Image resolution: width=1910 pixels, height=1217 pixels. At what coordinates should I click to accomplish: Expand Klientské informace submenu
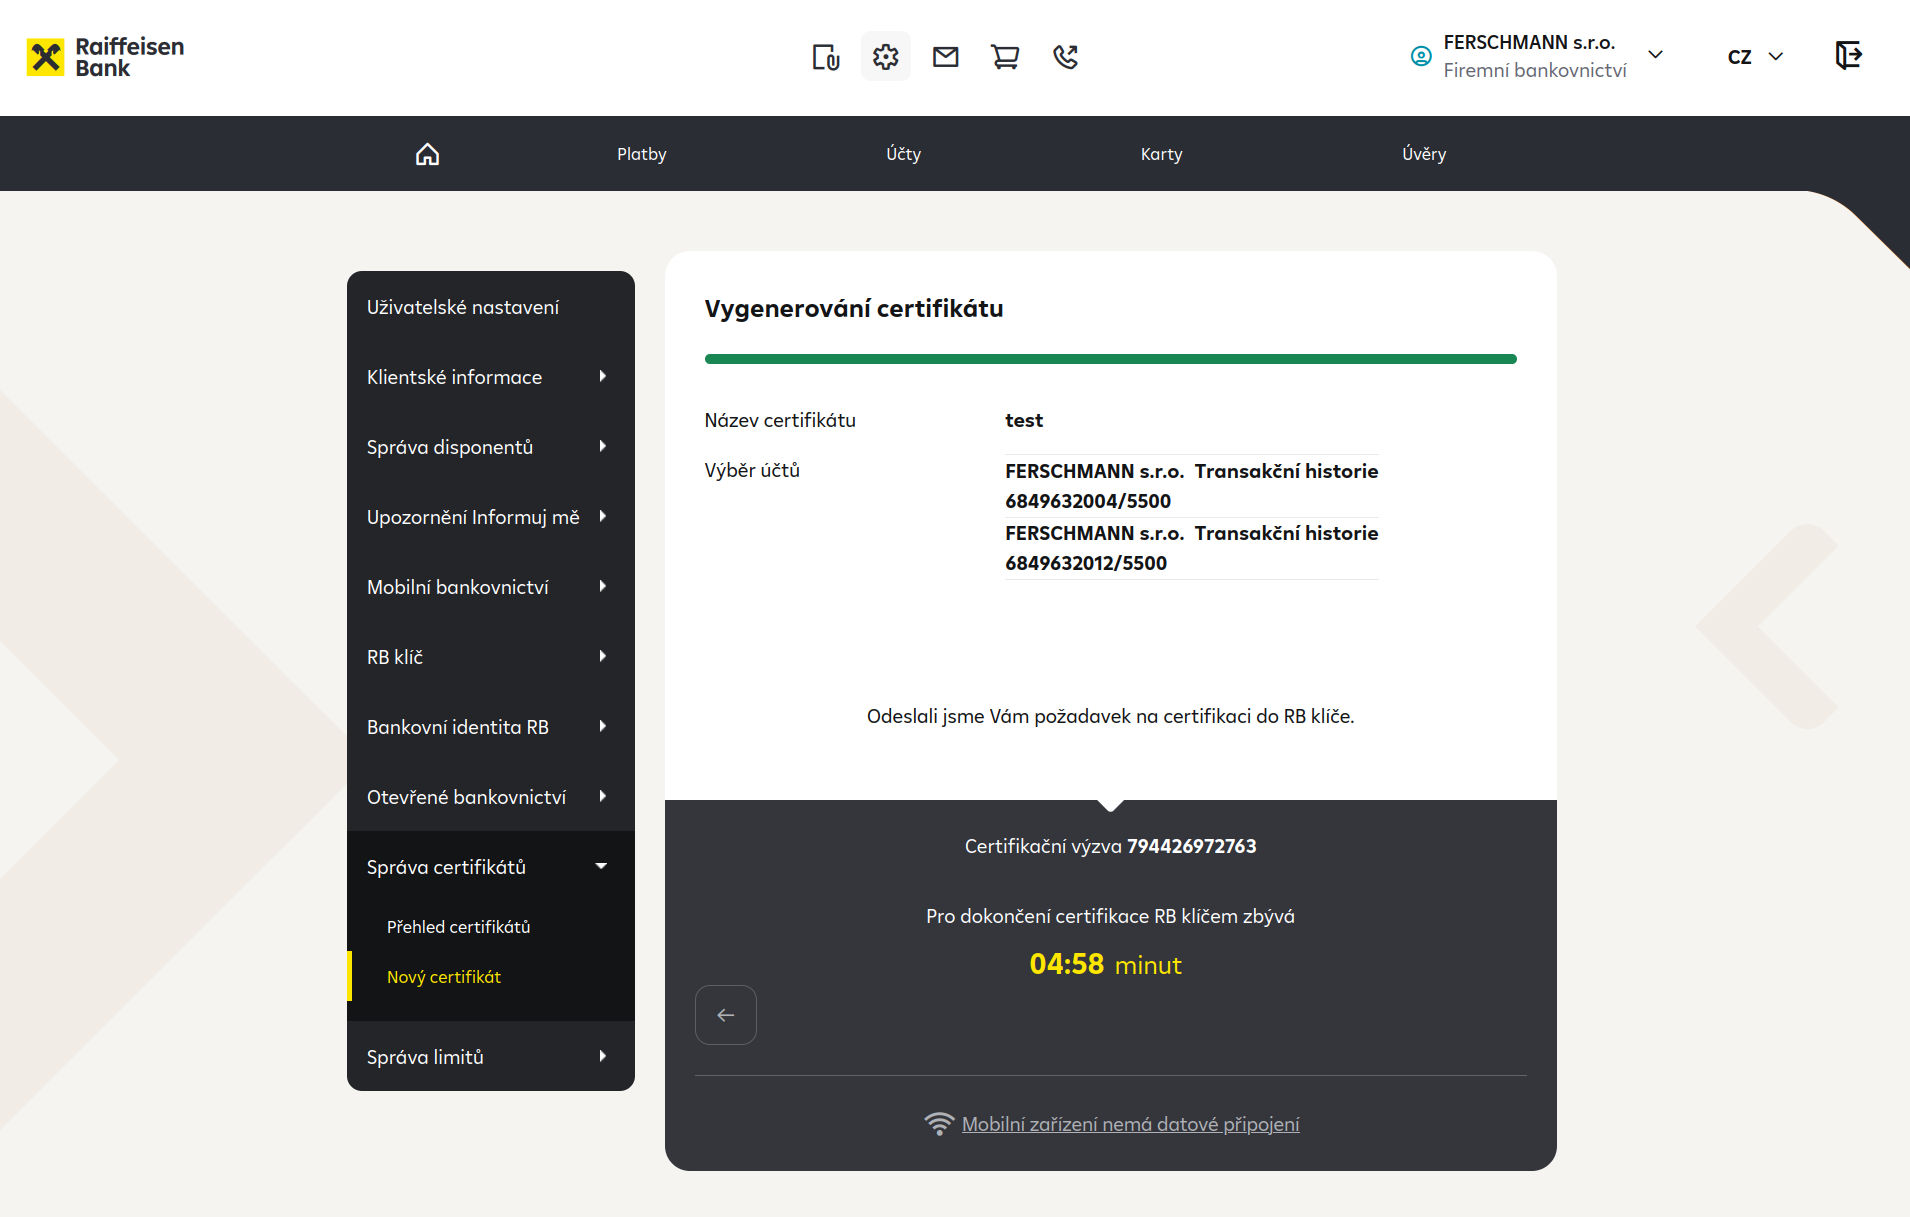[x=490, y=377]
